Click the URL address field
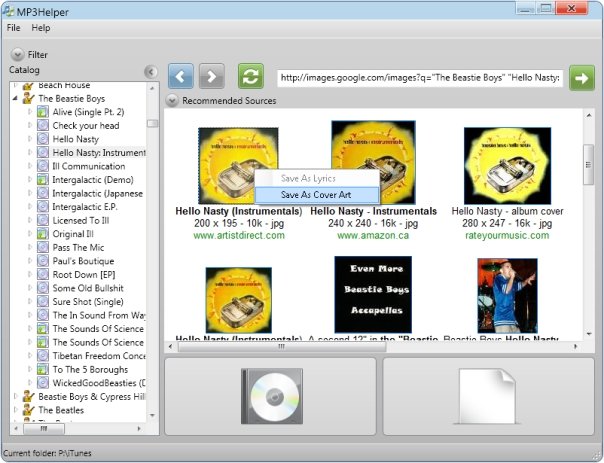604x463 pixels. click(x=420, y=78)
